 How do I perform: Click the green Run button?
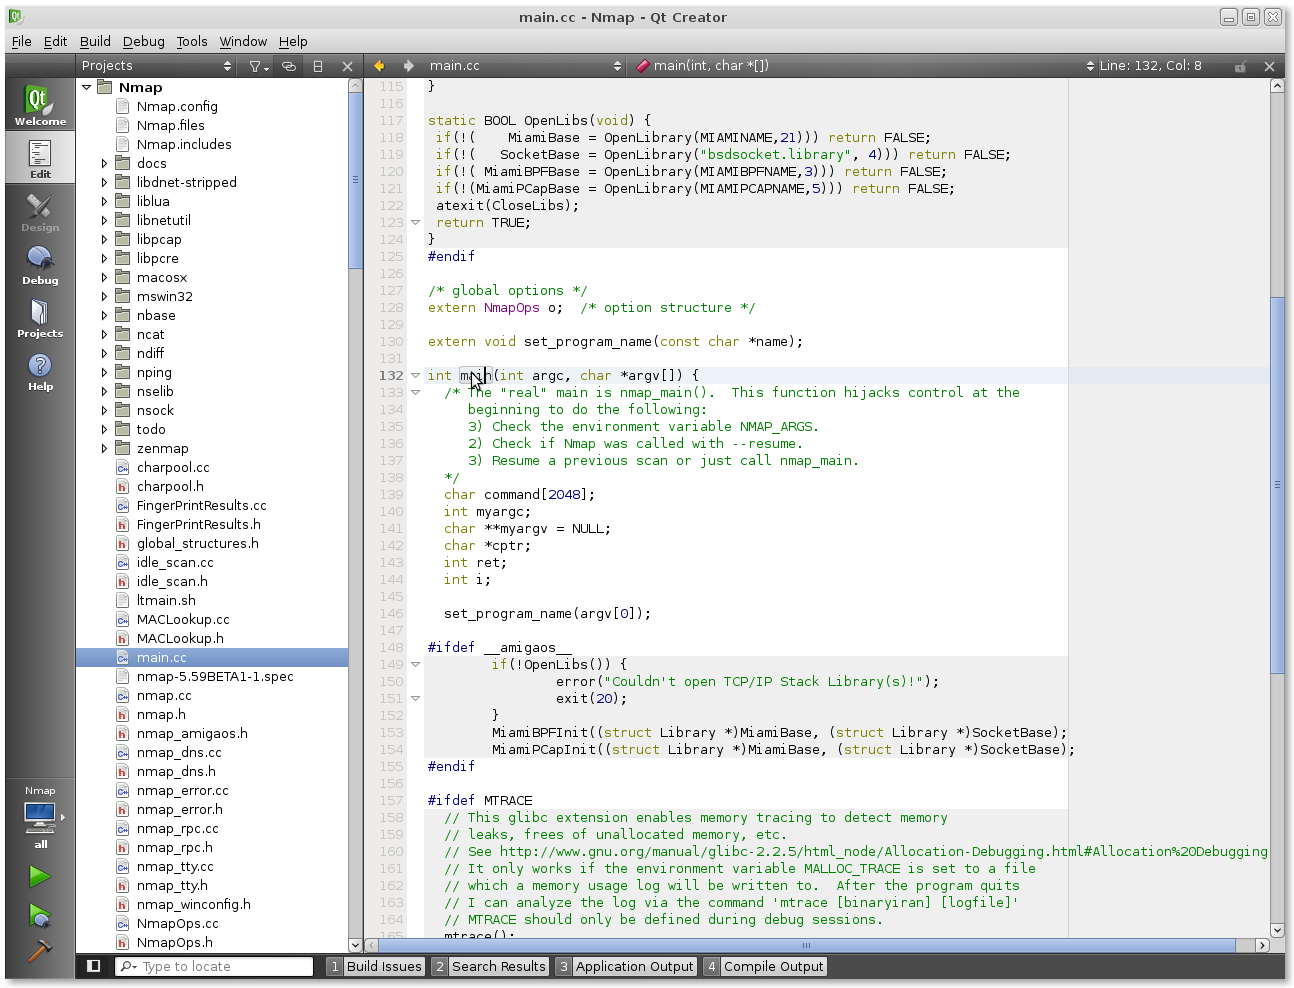[40, 877]
